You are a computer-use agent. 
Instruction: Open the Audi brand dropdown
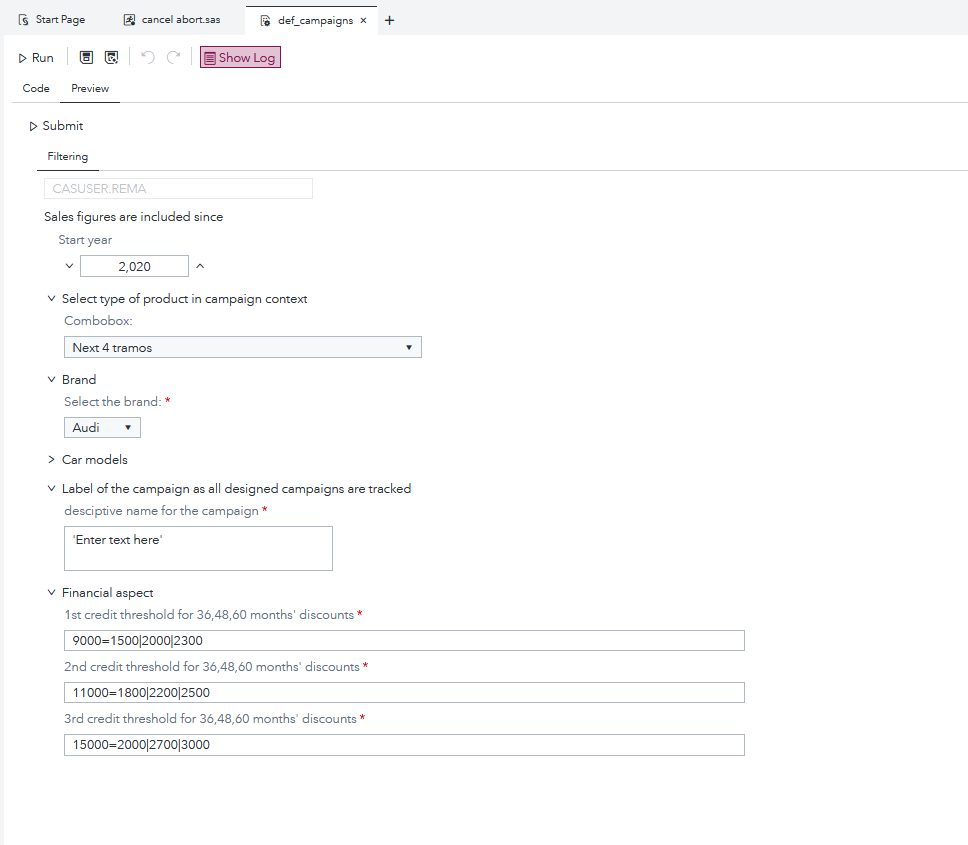click(102, 427)
